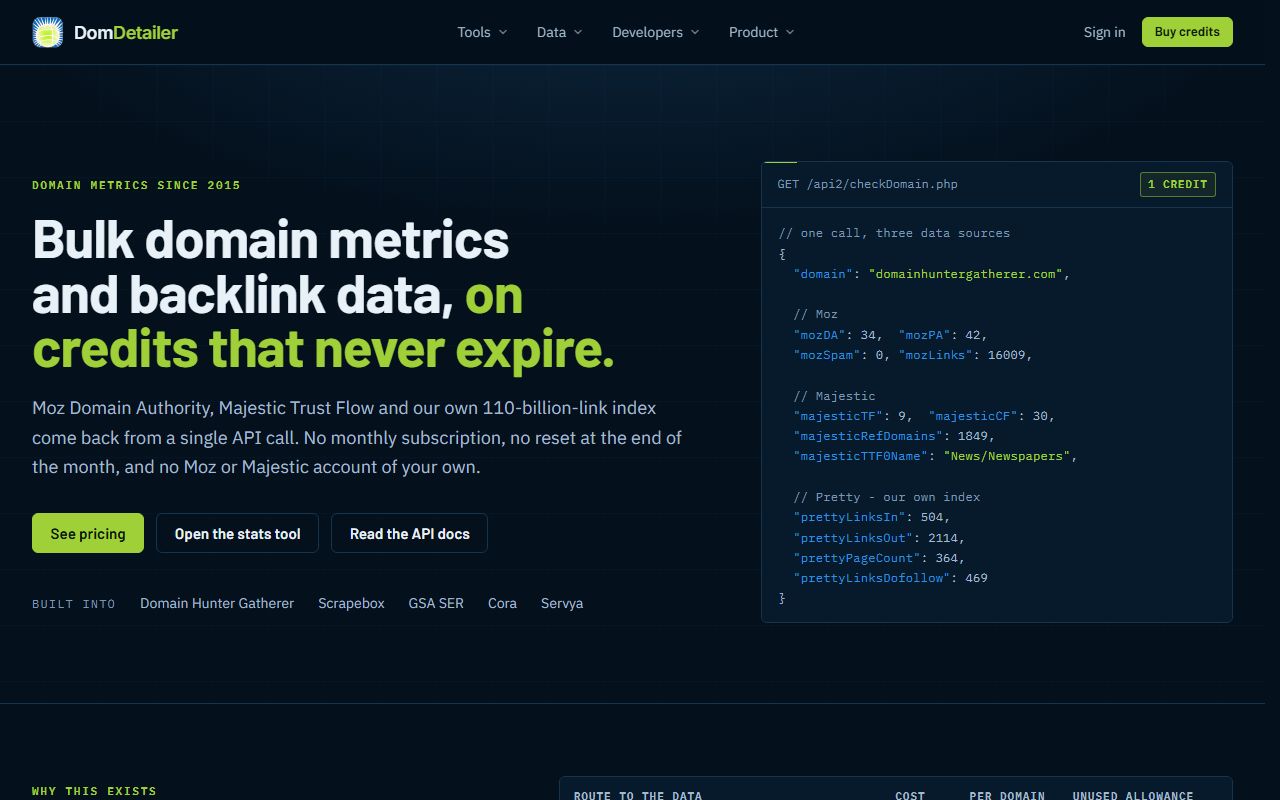Open the stats tool button
Image resolution: width=1280 pixels, height=800 pixels.
[237, 533]
